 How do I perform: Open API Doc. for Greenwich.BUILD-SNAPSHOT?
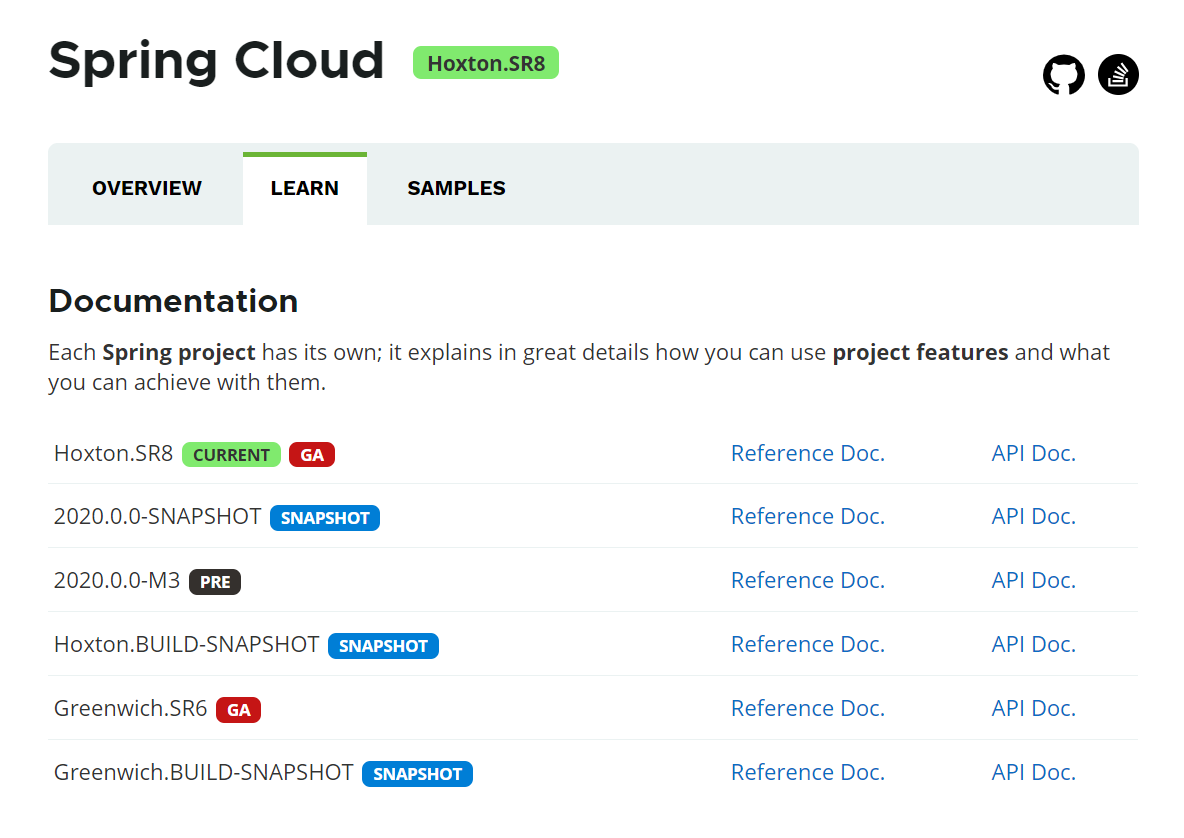[1033, 772]
